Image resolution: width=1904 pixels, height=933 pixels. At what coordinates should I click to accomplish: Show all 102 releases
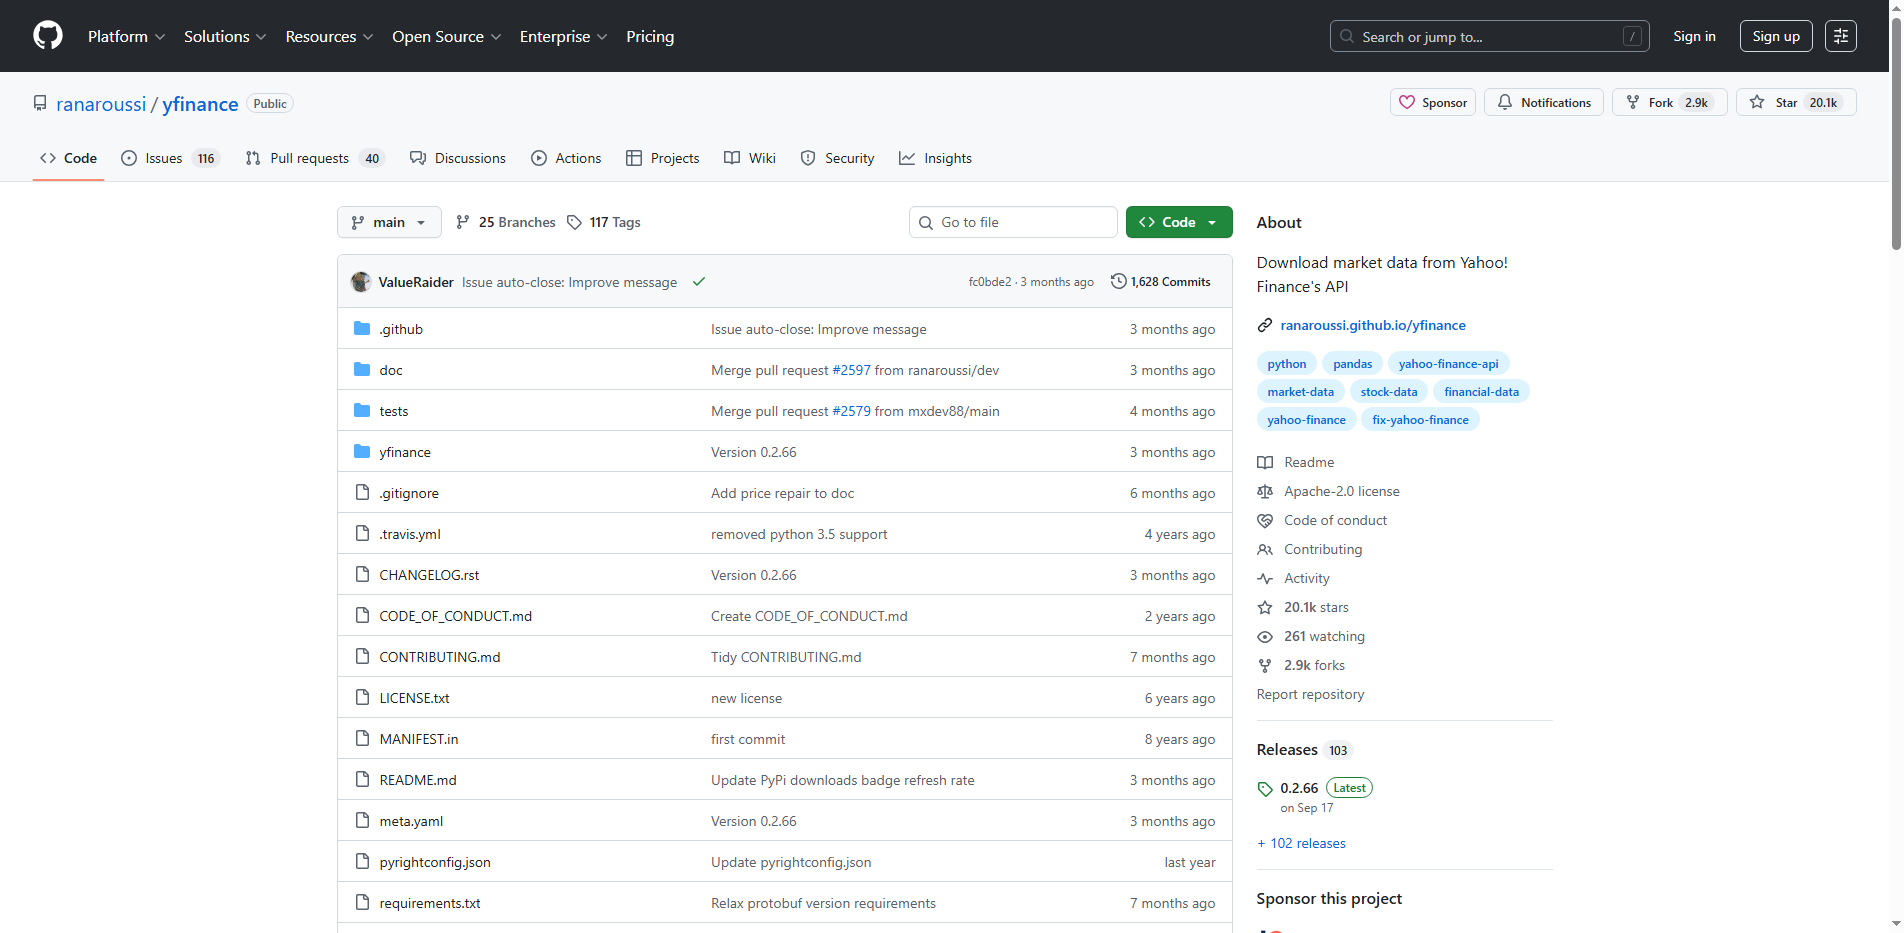[x=1301, y=843]
